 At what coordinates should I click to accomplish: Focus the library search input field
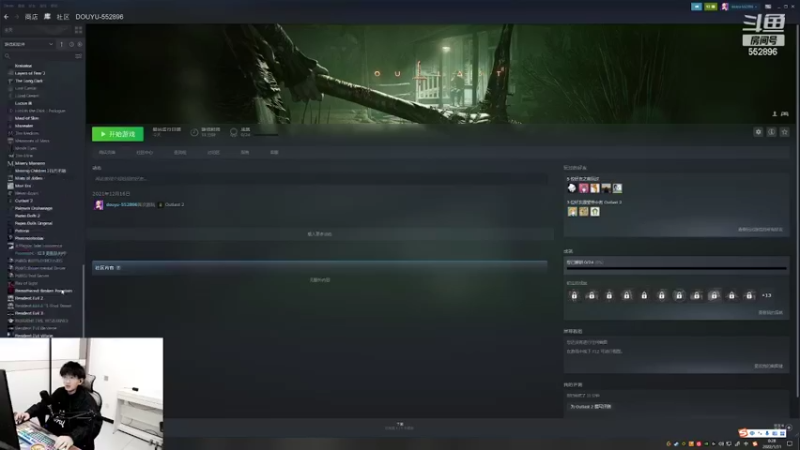tap(41, 56)
